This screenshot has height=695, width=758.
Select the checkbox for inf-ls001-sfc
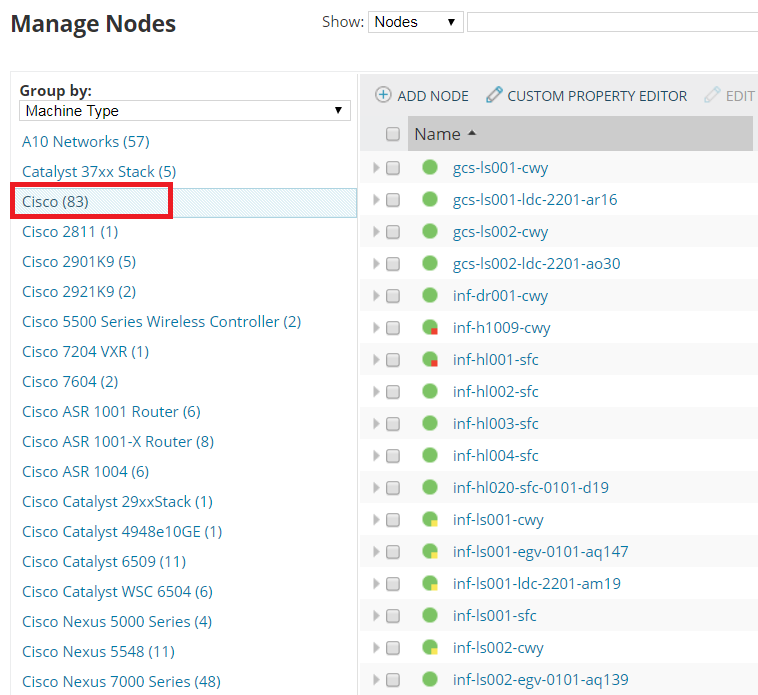coord(393,616)
